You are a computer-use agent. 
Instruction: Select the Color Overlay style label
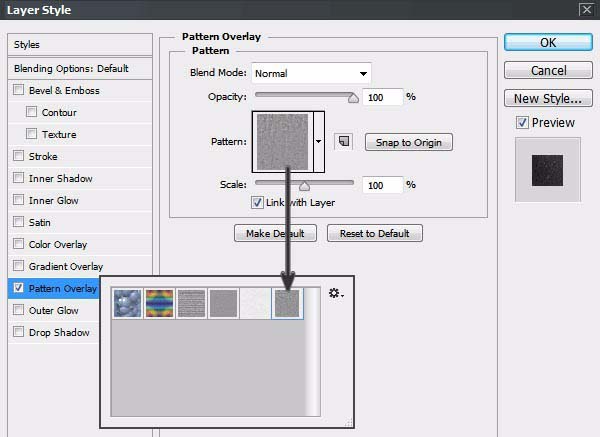pyautogui.click(x=58, y=244)
